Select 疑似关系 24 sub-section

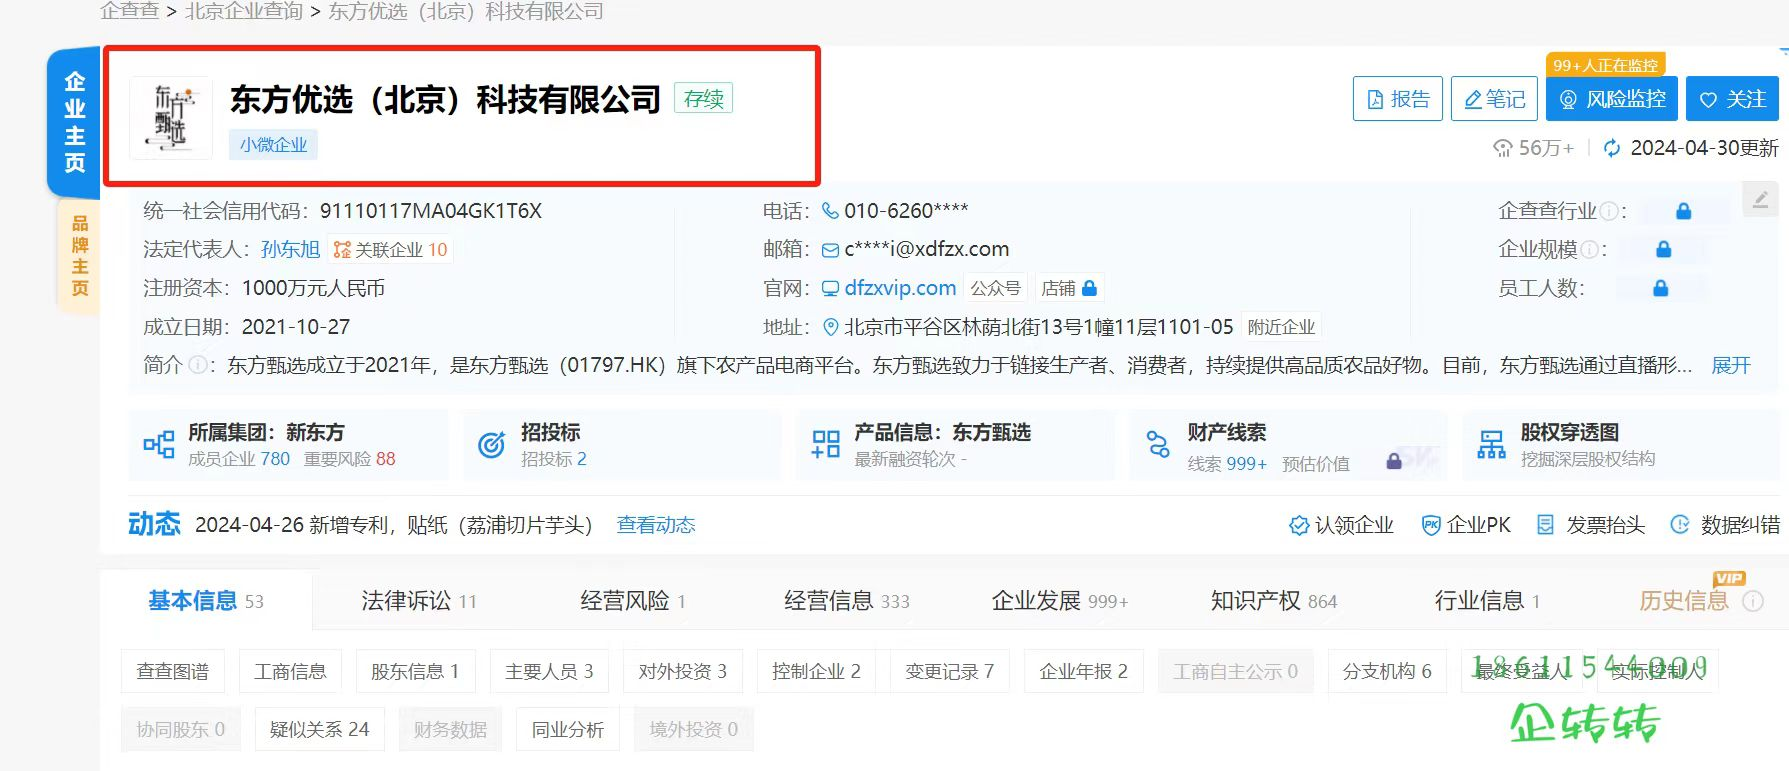[319, 729]
